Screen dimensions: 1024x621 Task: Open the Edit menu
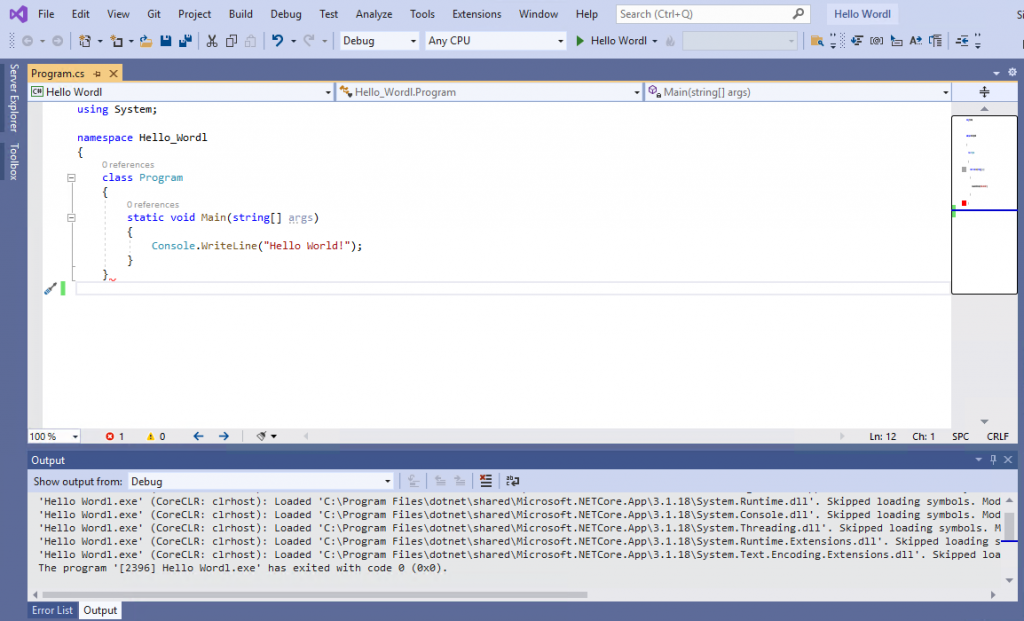pyautogui.click(x=80, y=14)
